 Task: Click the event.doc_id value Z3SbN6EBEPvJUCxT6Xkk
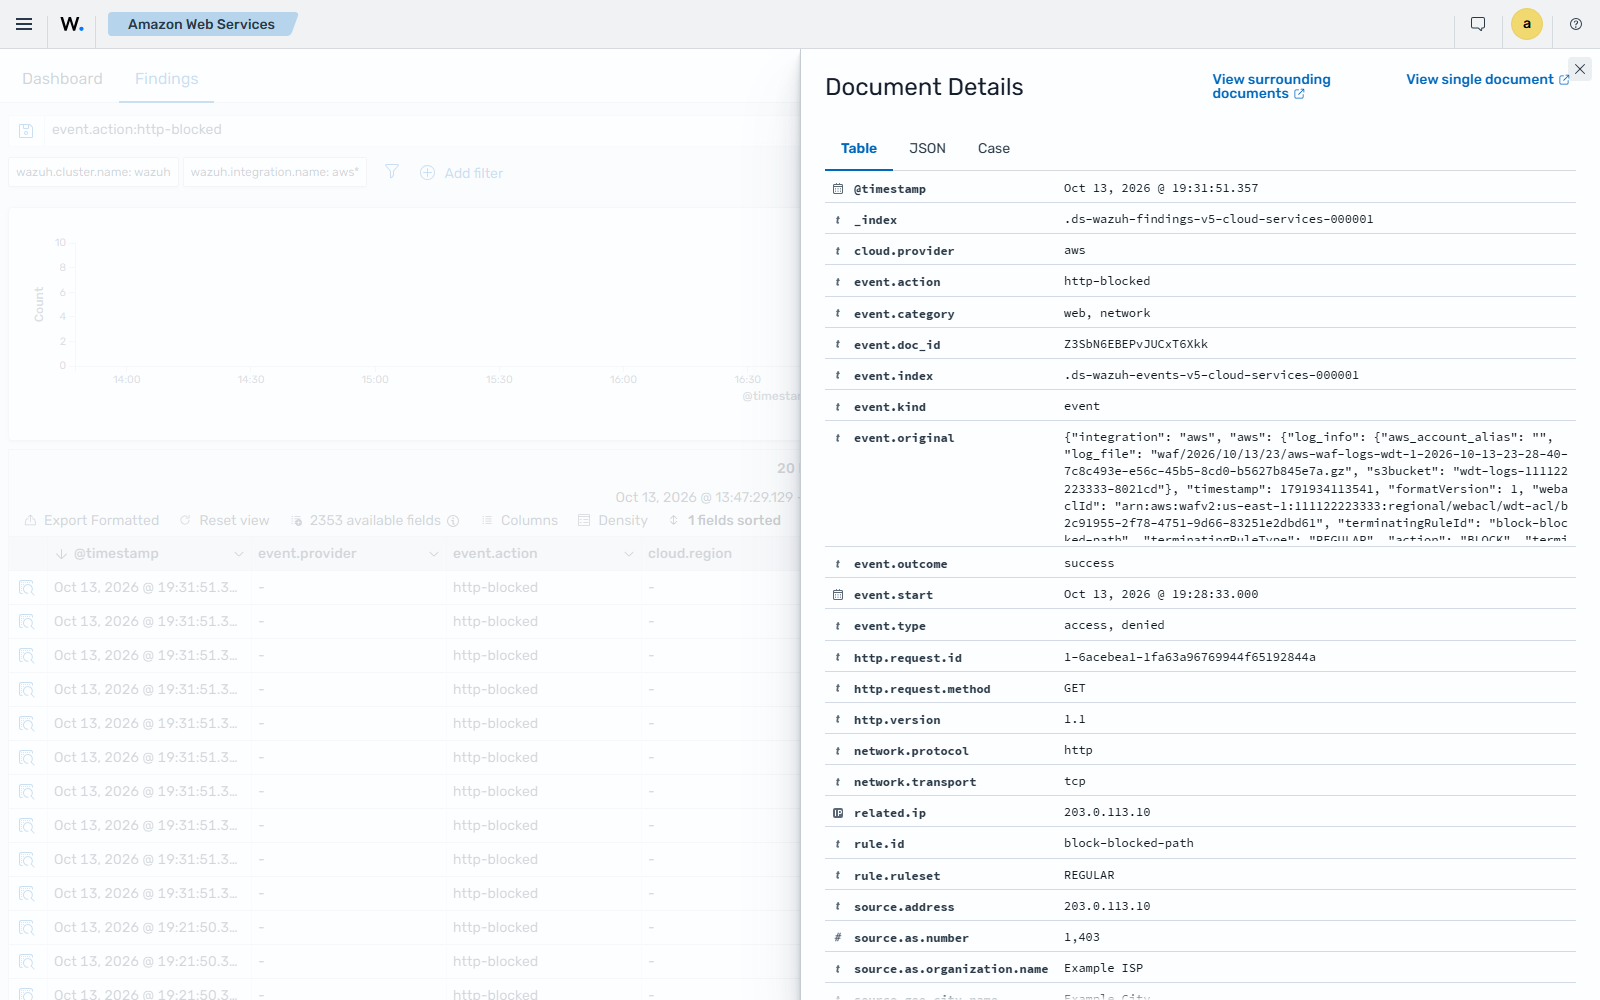(x=1136, y=344)
